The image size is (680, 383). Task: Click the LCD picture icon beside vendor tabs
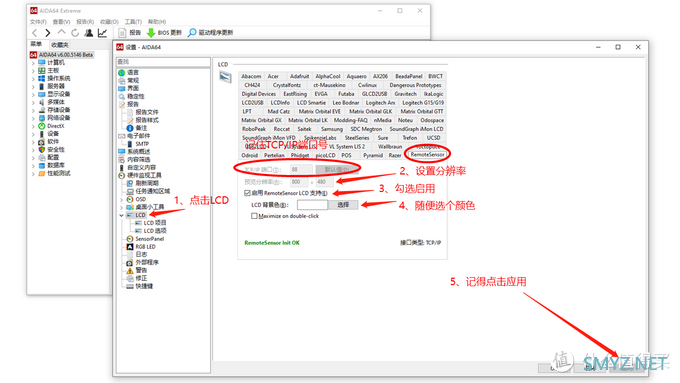coord(225,77)
